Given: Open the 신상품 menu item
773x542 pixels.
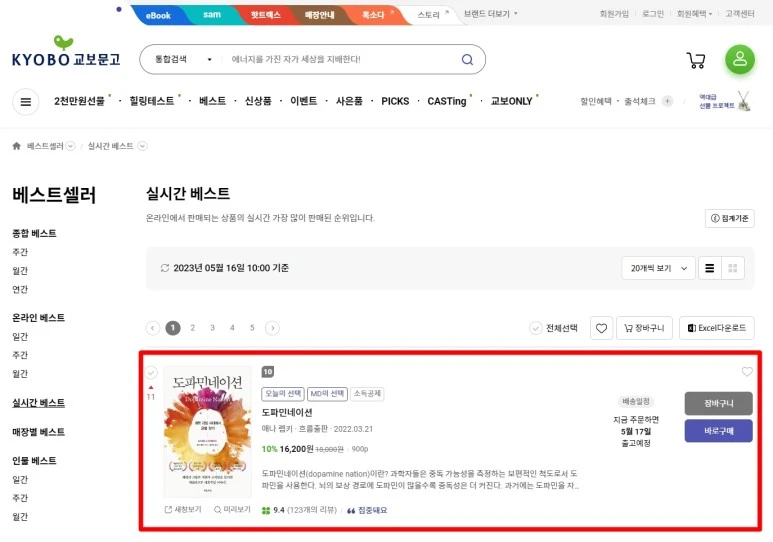Looking at the screenshot, I should coord(258,101).
